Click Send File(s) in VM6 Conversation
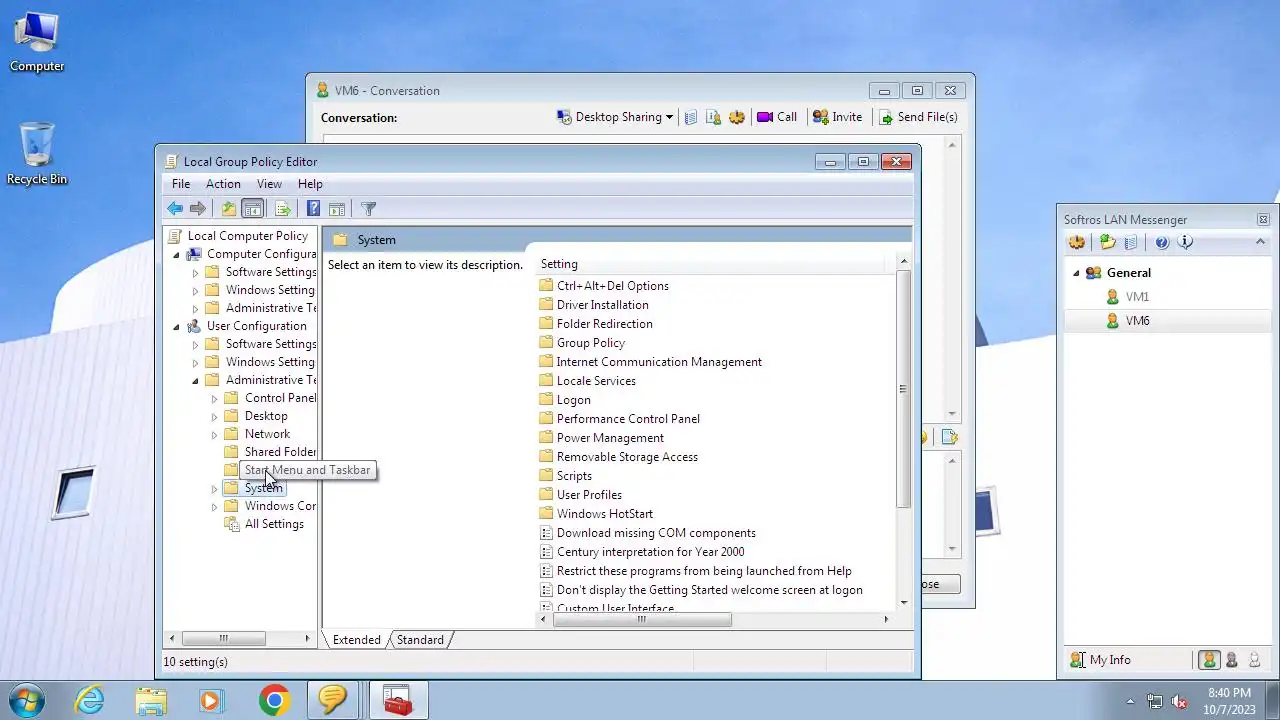The width and height of the screenshot is (1280, 720). tap(918, 117)
